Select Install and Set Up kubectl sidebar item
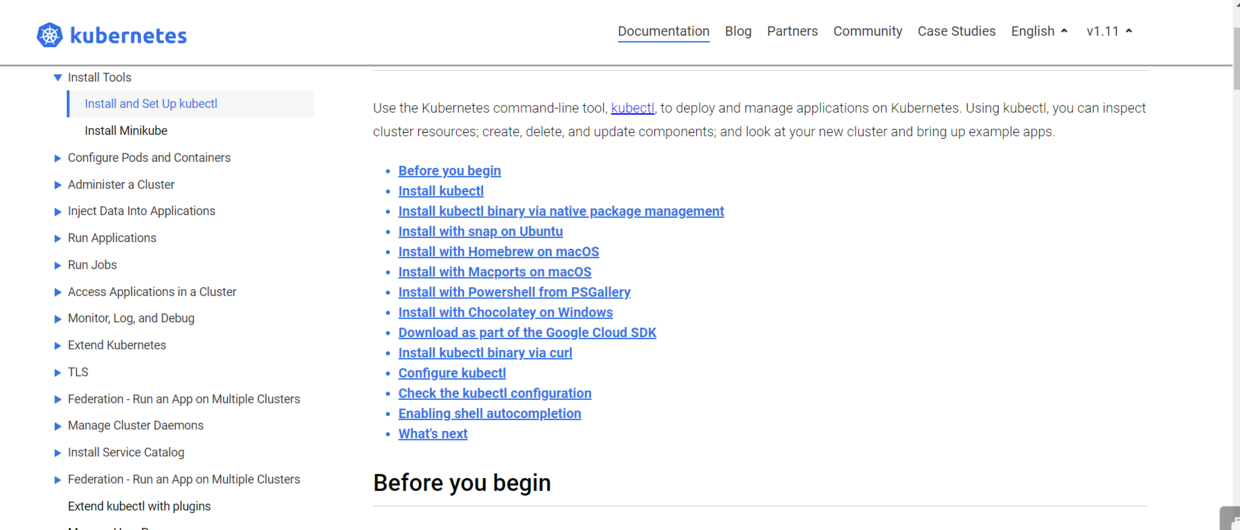The image size is (1240, 530). (191, 104)
